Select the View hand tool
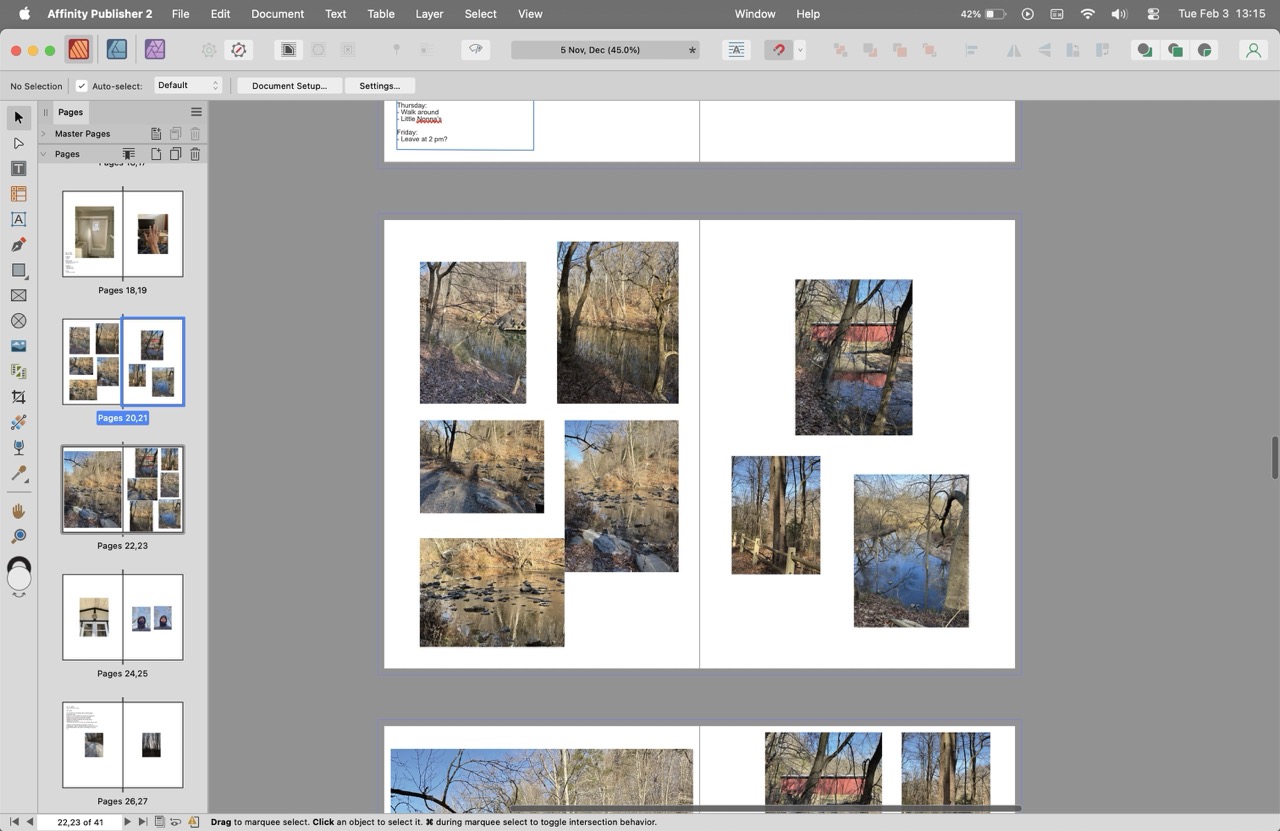The image size is (1280, 831). 18,511
